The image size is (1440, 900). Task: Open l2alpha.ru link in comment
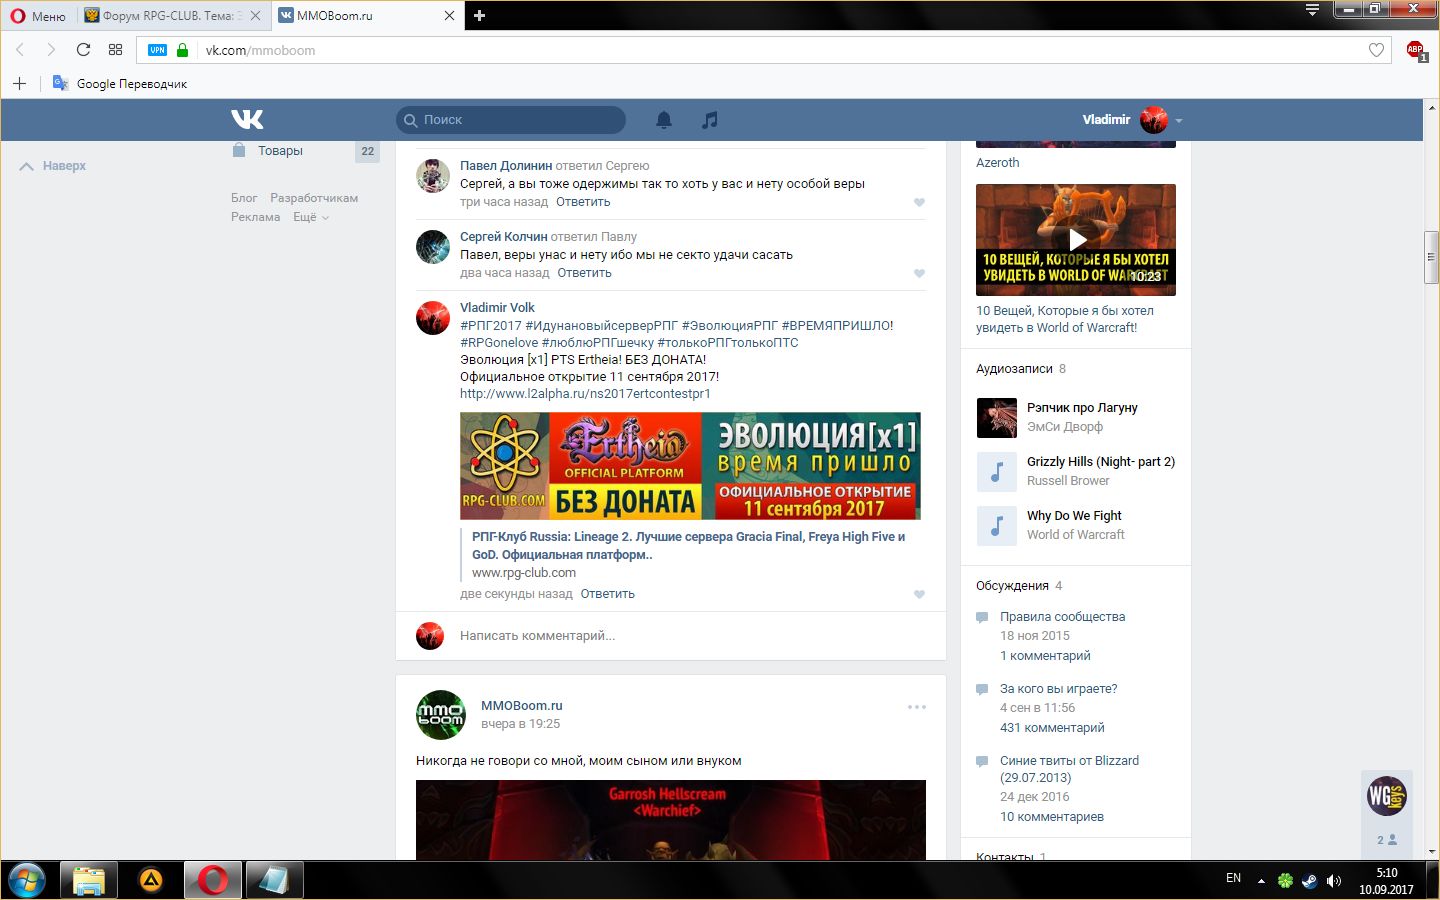coord(585,394)
